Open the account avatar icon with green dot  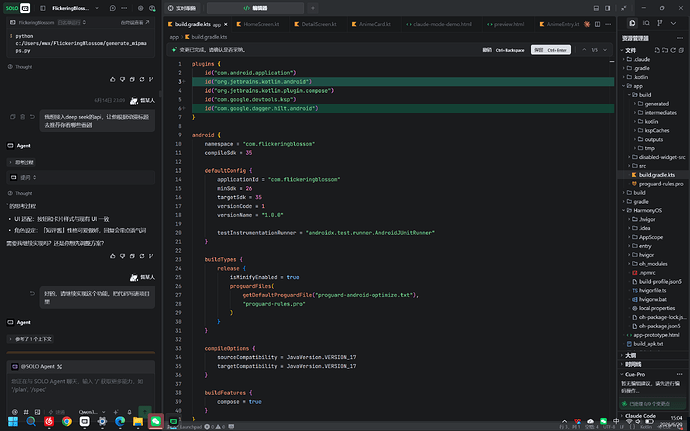pos(152,8)
